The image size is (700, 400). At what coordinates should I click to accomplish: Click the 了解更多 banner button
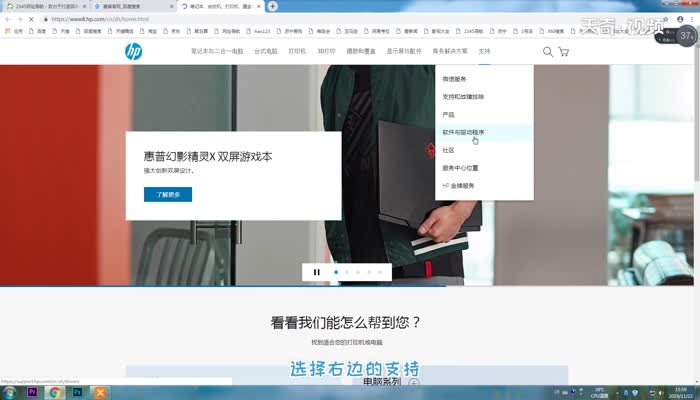[x=168, y=194]
